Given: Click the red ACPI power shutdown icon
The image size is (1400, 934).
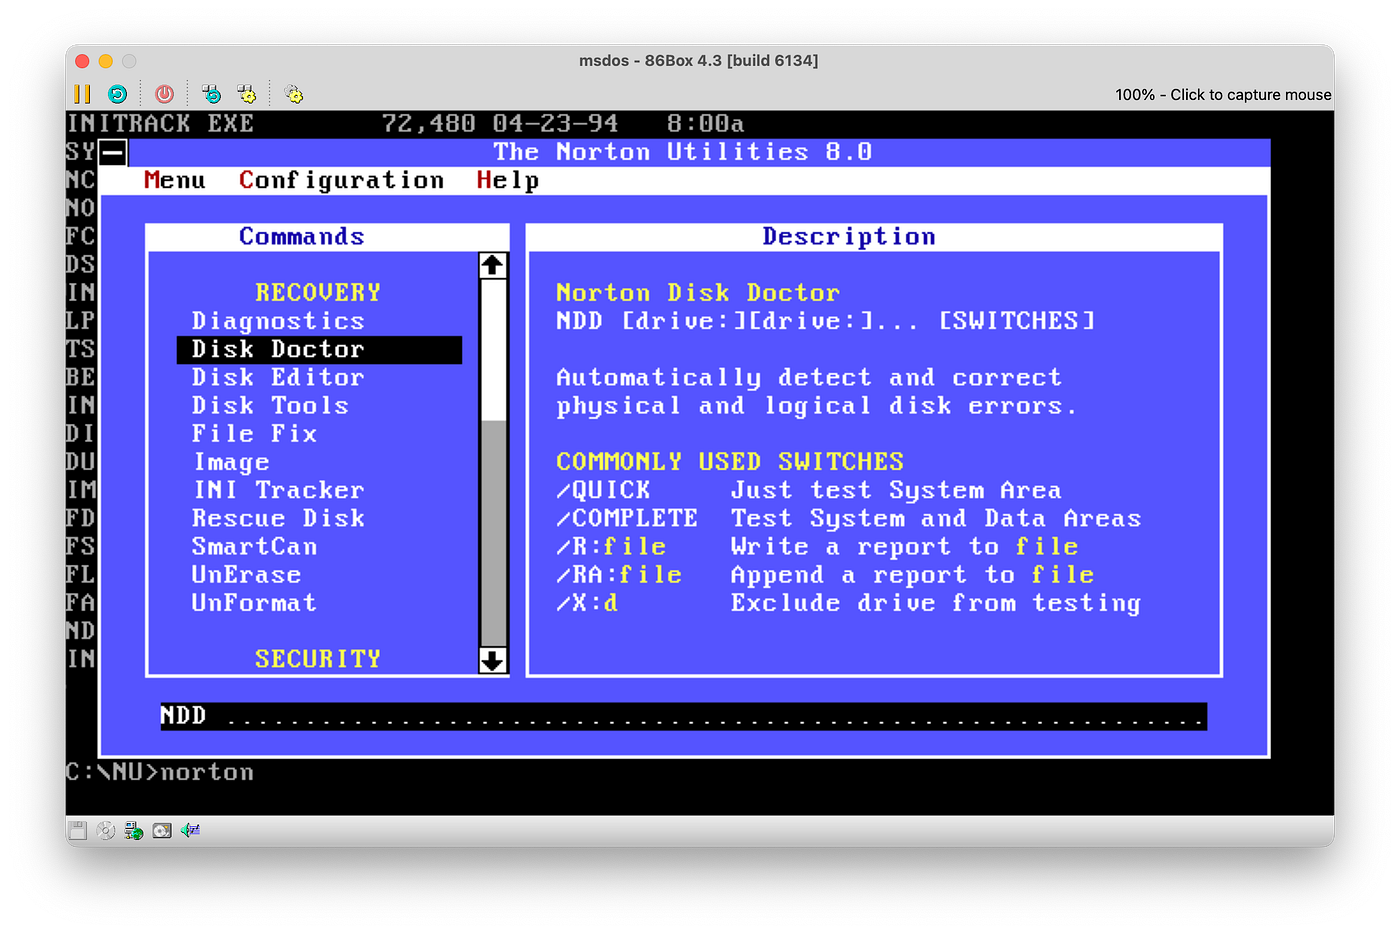Looking at the screenshot, I should [165, 94].
